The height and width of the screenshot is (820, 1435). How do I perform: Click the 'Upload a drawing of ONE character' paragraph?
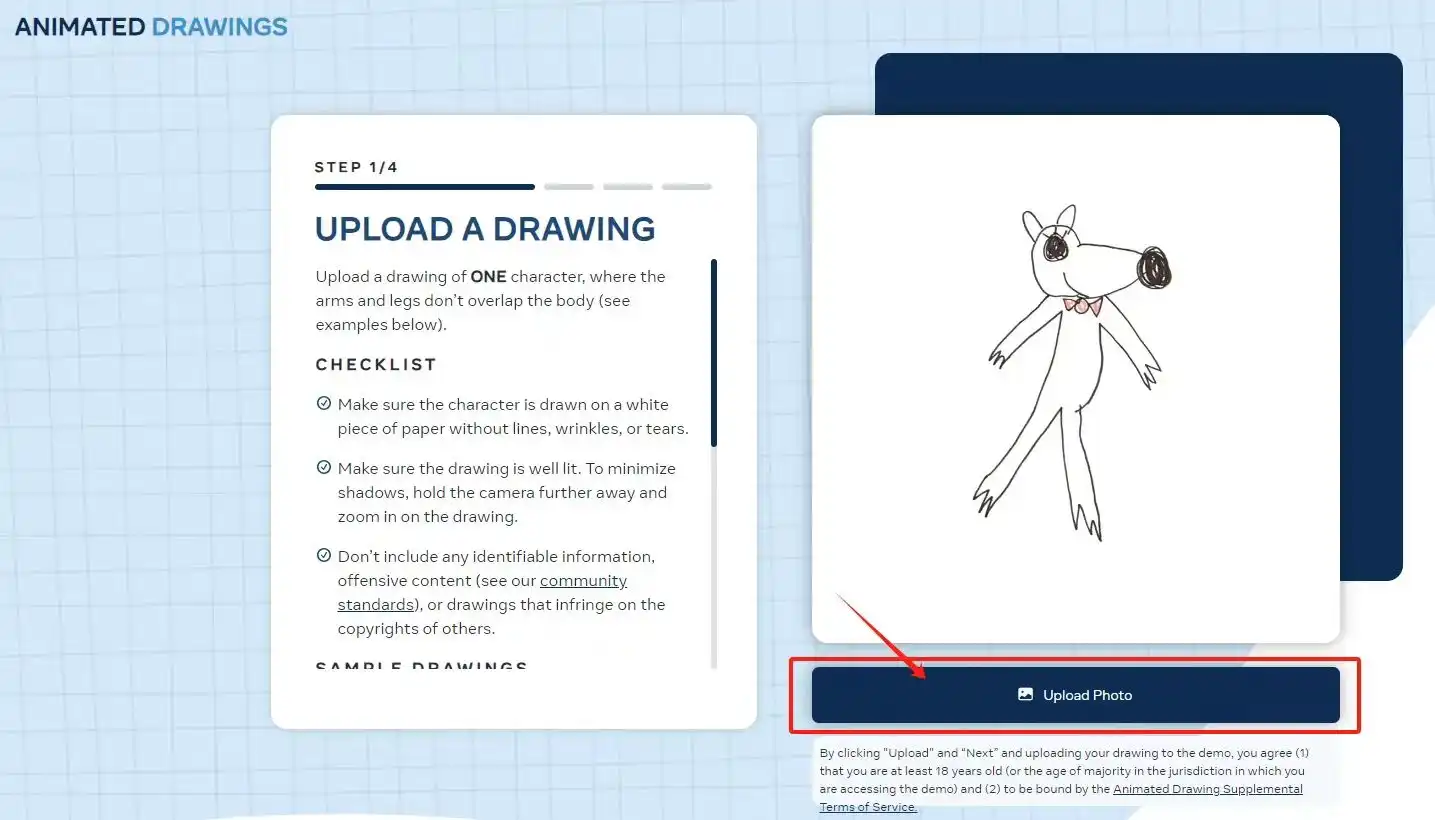490,300
